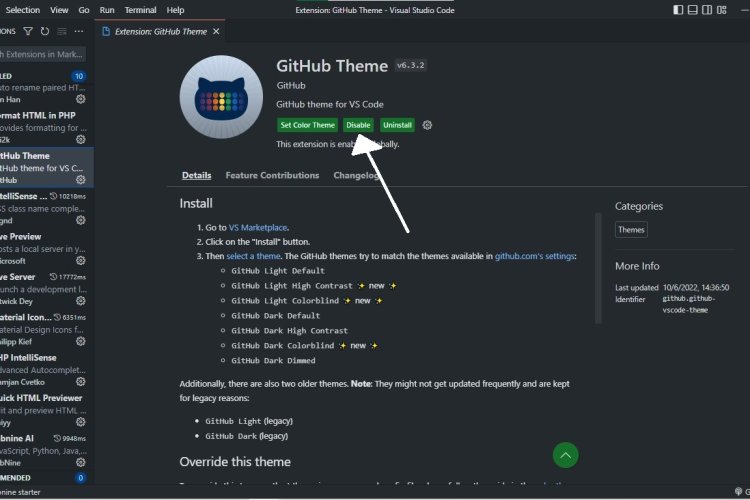Refresh the extensions list

[45, 31]
